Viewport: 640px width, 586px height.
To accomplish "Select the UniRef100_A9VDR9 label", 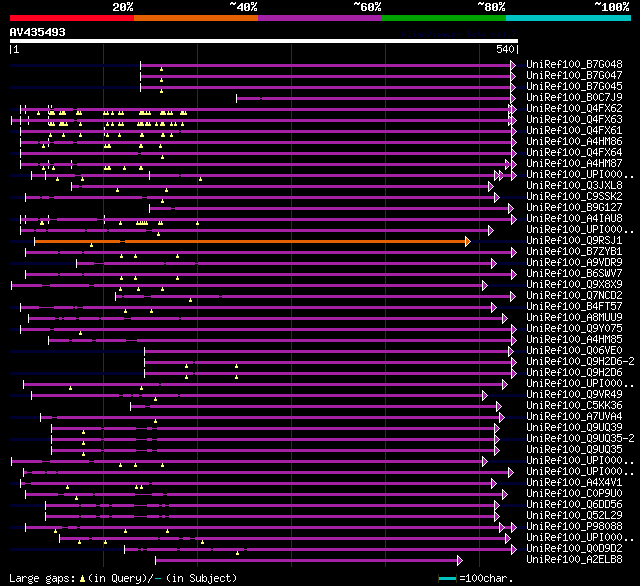I will [x=574, y=263].
